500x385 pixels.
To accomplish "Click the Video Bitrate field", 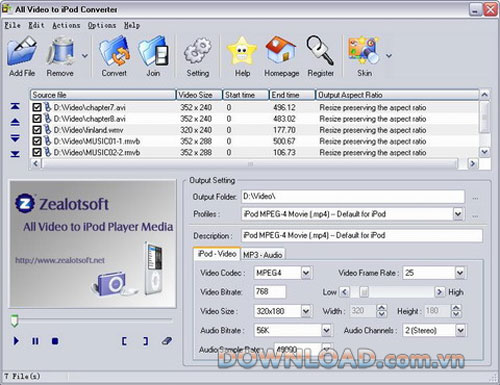I will 270,292.
